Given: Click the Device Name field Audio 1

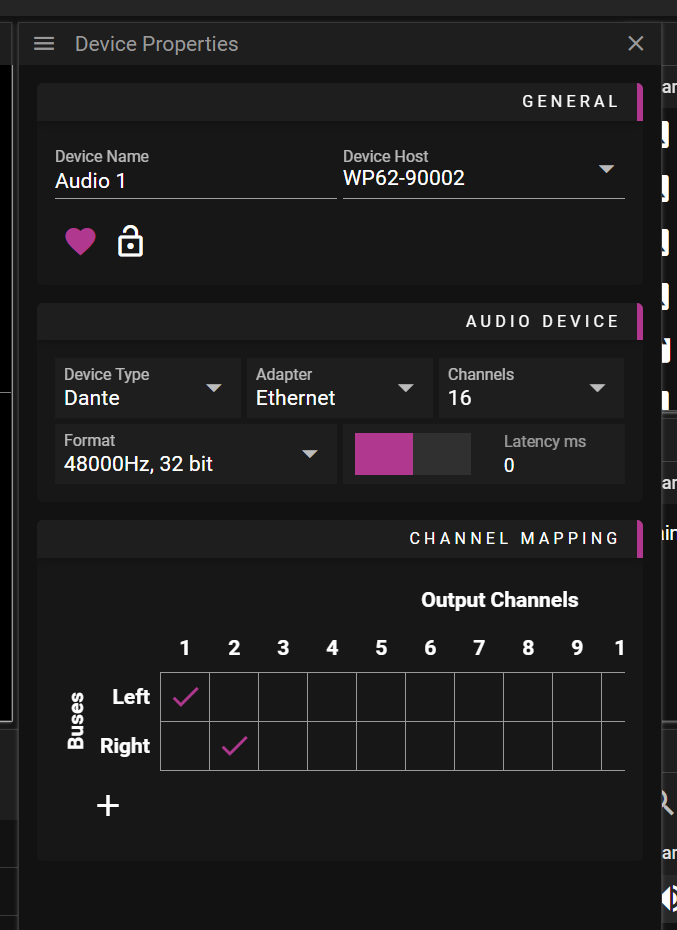Looking at the screenshot, I should click(x=196, y=173).
